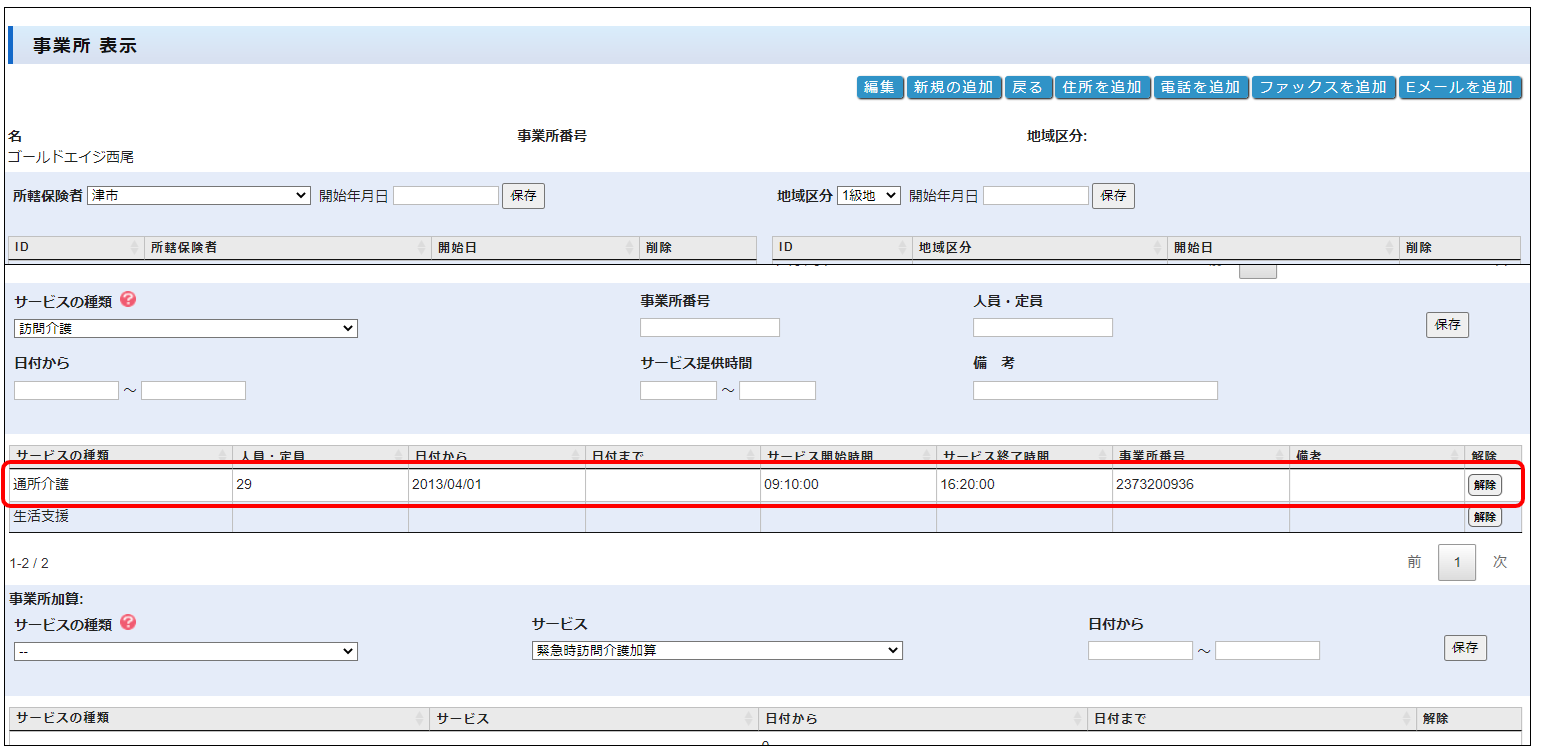The width and height of the screenshot is (1542, 756).
Task: Click the 編集 button
Action: pos(880,88)
